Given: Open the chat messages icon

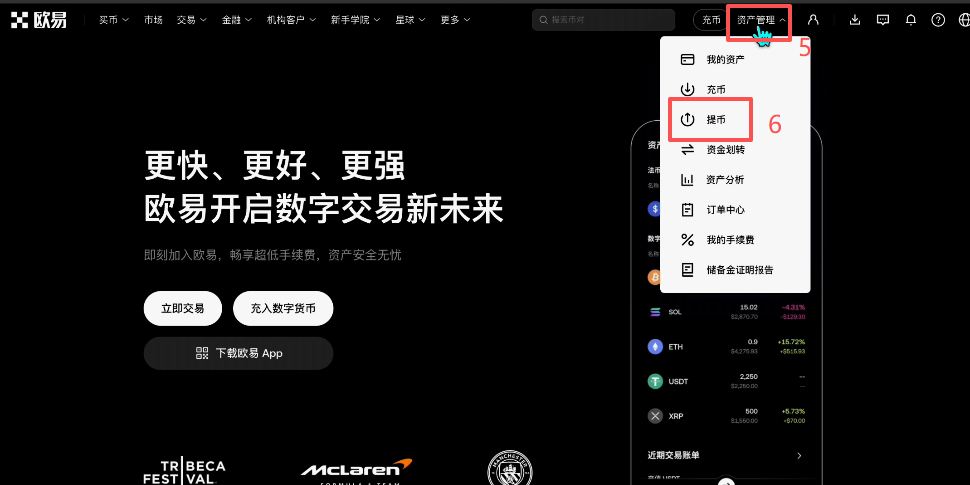Looking at the screenshot, I should pos(883,20).
